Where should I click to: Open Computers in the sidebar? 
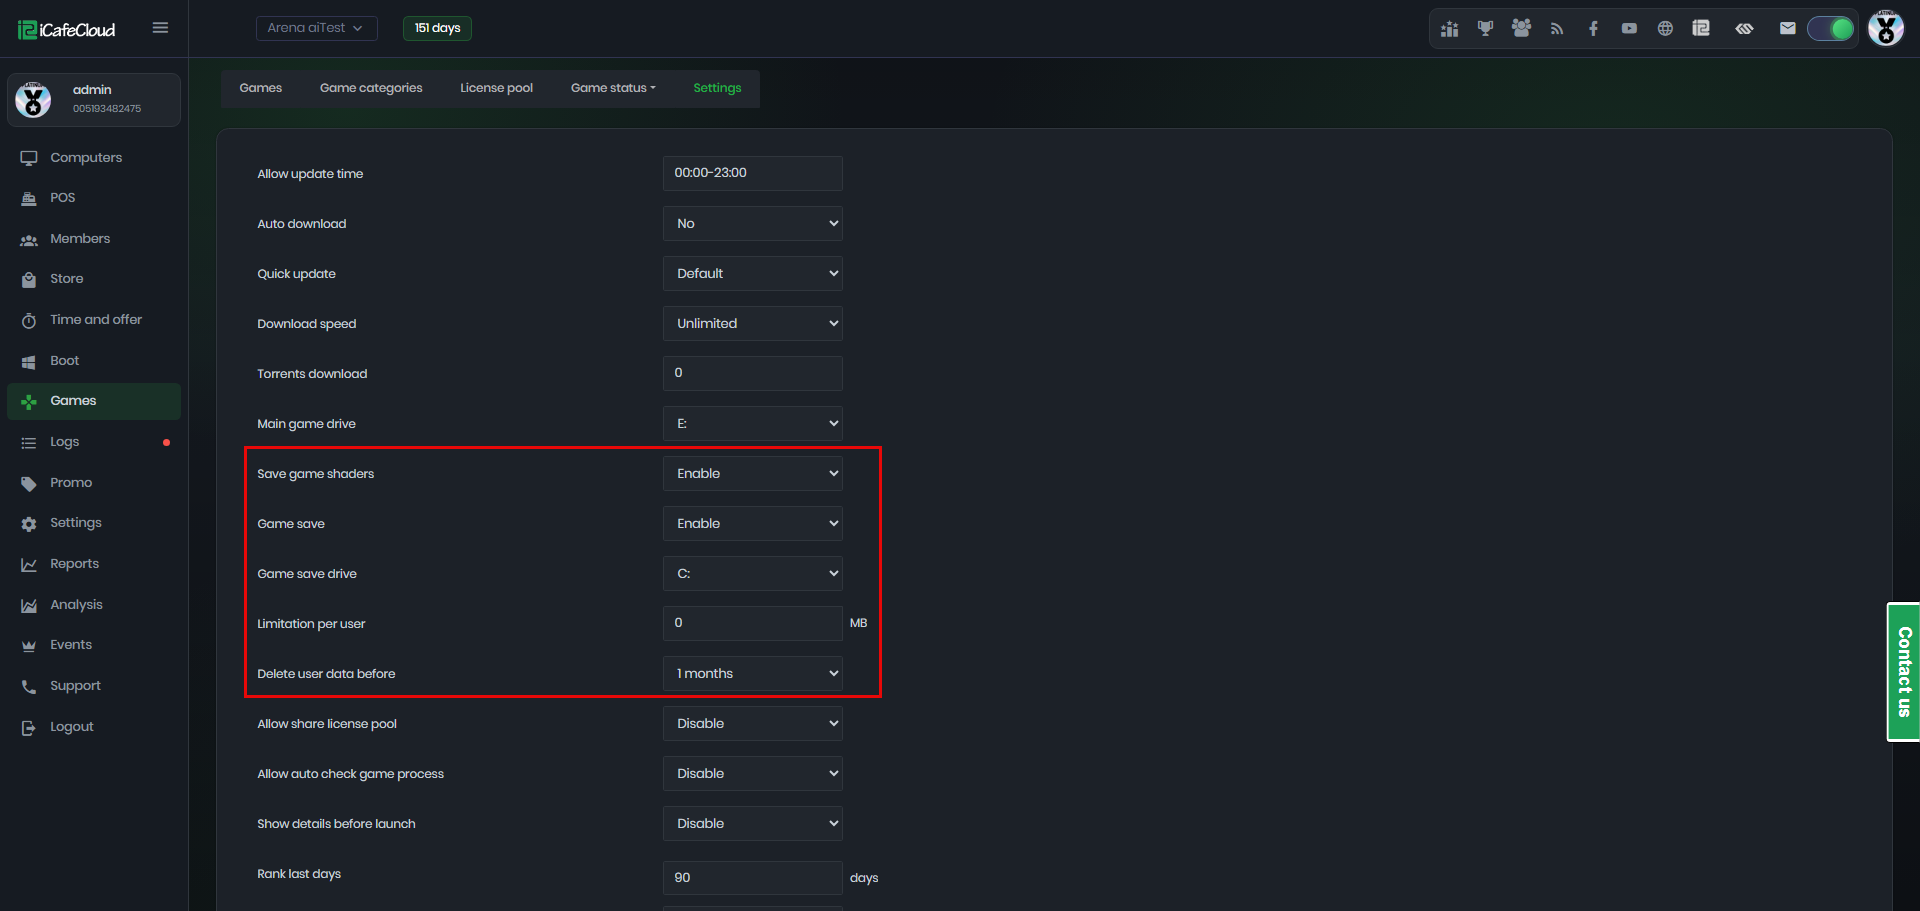[94, 158]
